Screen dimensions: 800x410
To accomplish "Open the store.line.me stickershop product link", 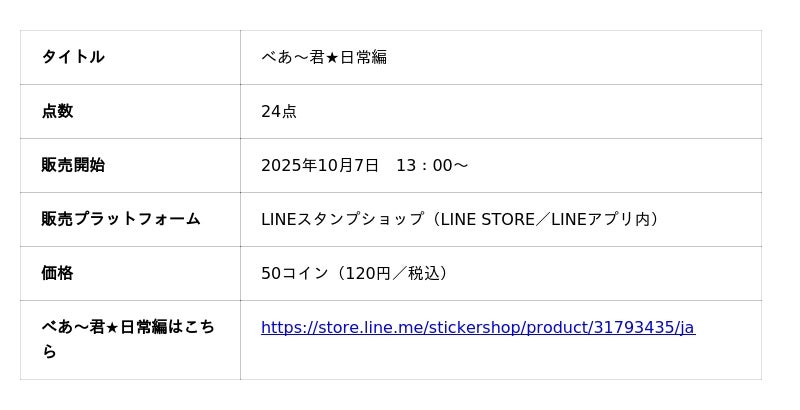I will pyautogui.click(x=477, y=328).
